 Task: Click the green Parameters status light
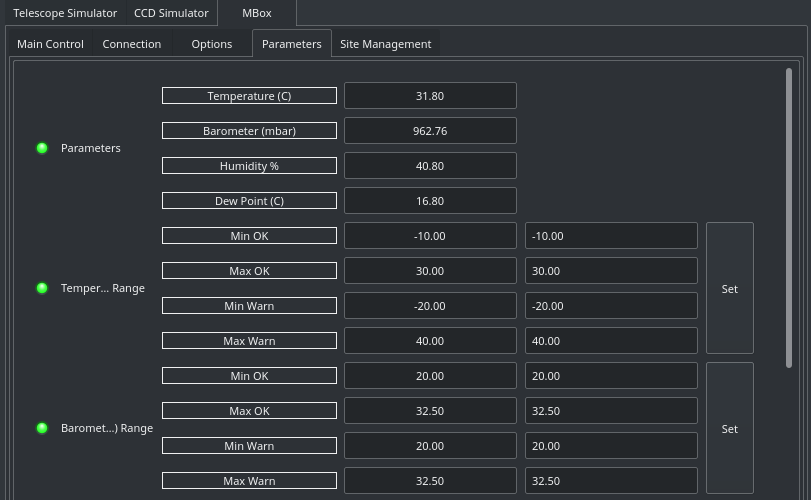coord(42,148)
